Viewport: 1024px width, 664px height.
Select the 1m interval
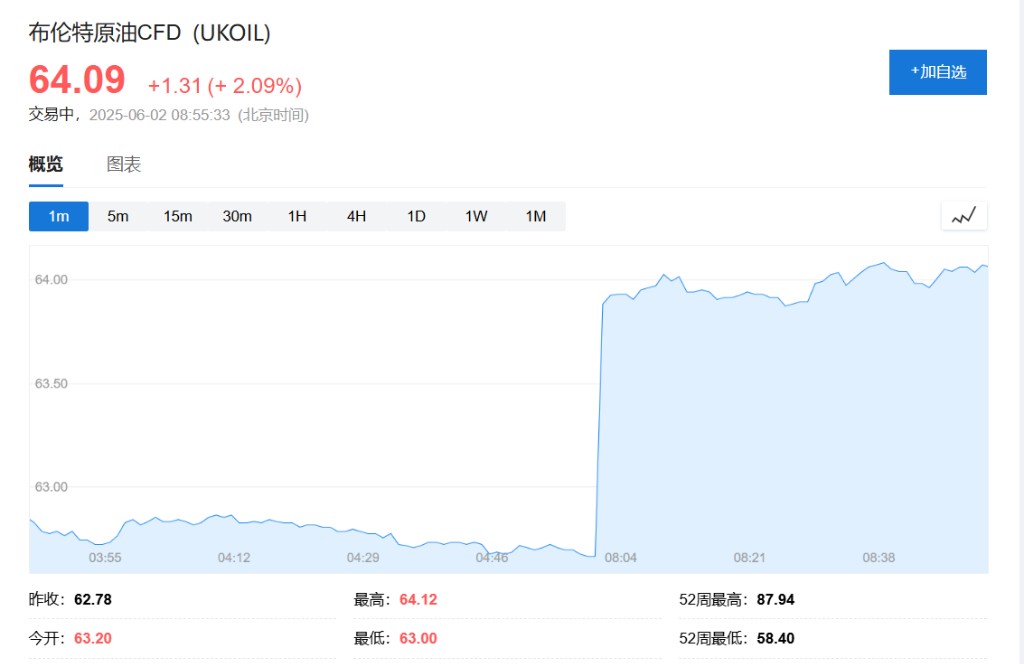(x=59, y=216)
